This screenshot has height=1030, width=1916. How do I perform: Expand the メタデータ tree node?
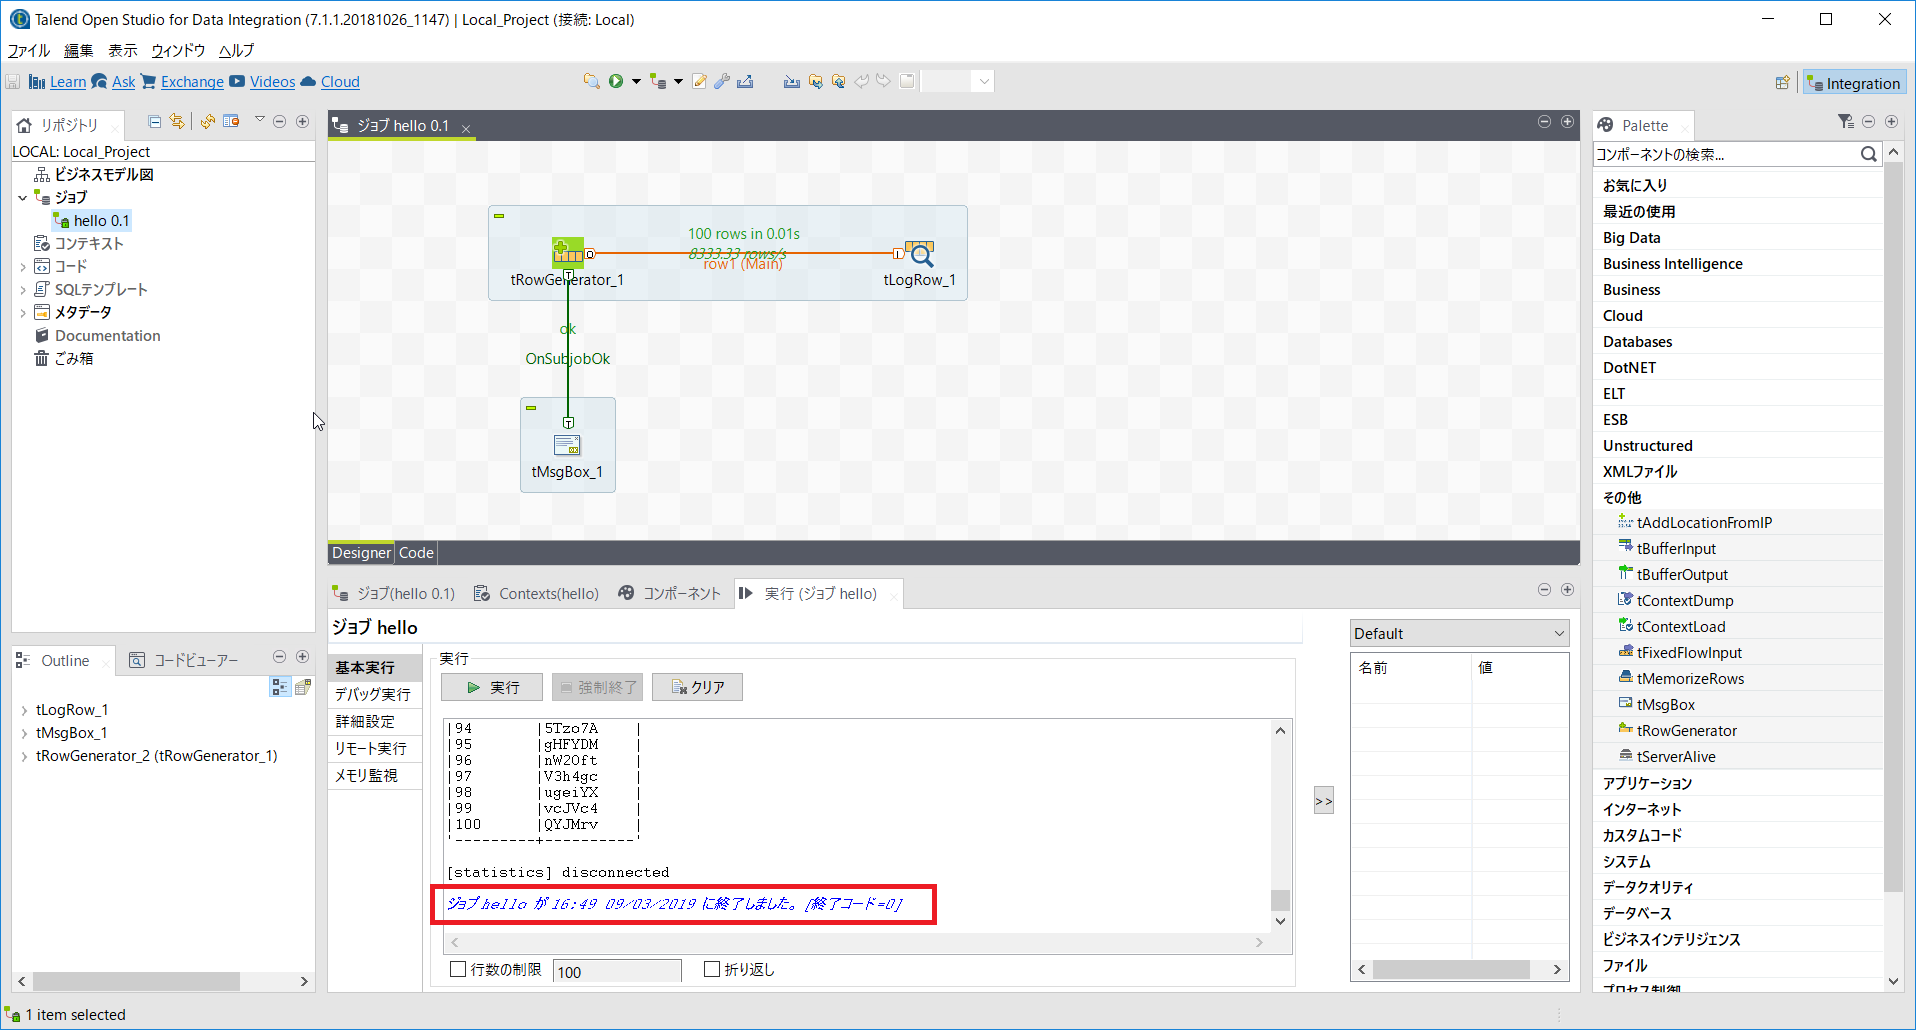coord(23,311)
